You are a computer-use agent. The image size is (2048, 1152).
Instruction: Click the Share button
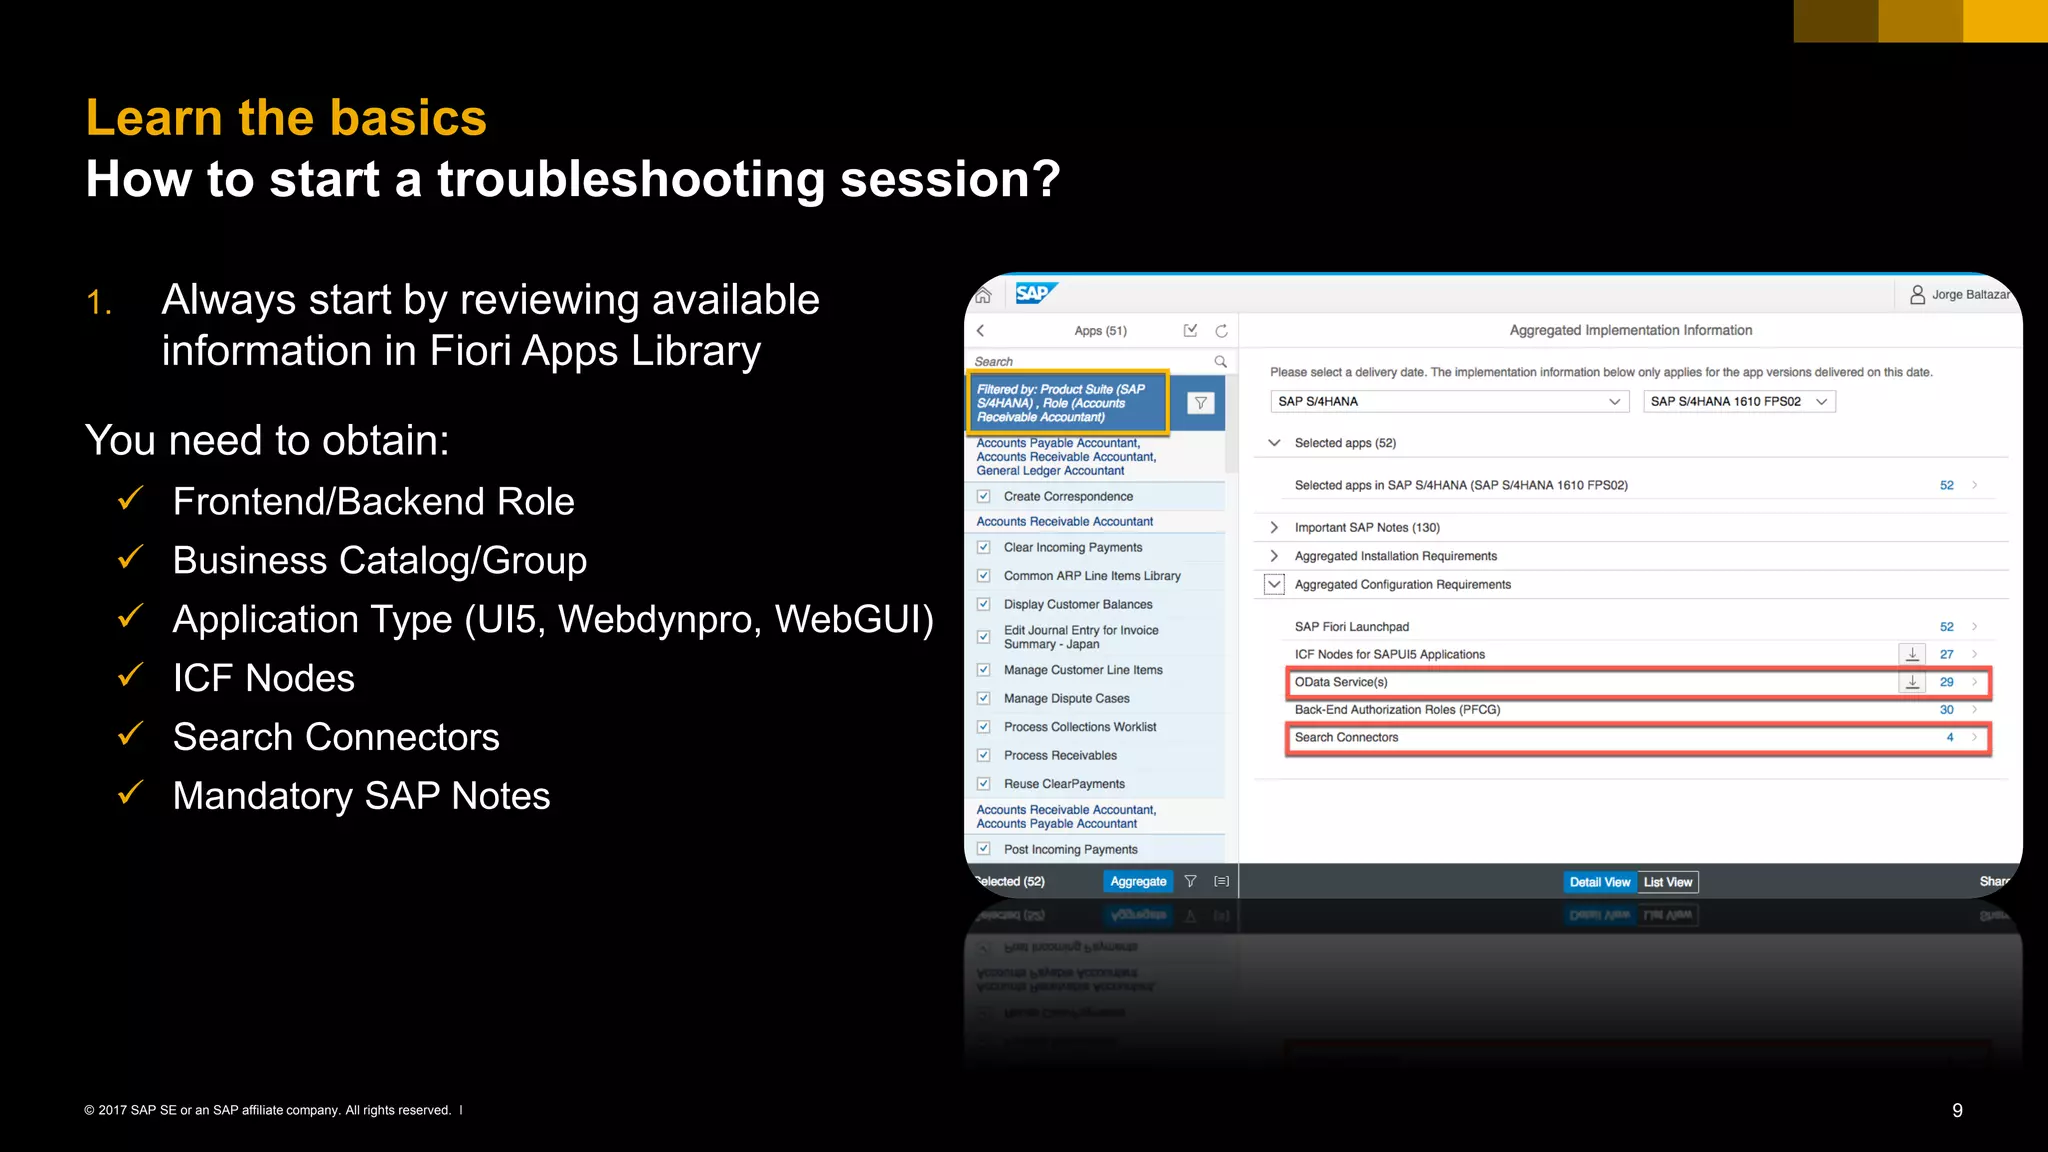[x=1994, y=881]
